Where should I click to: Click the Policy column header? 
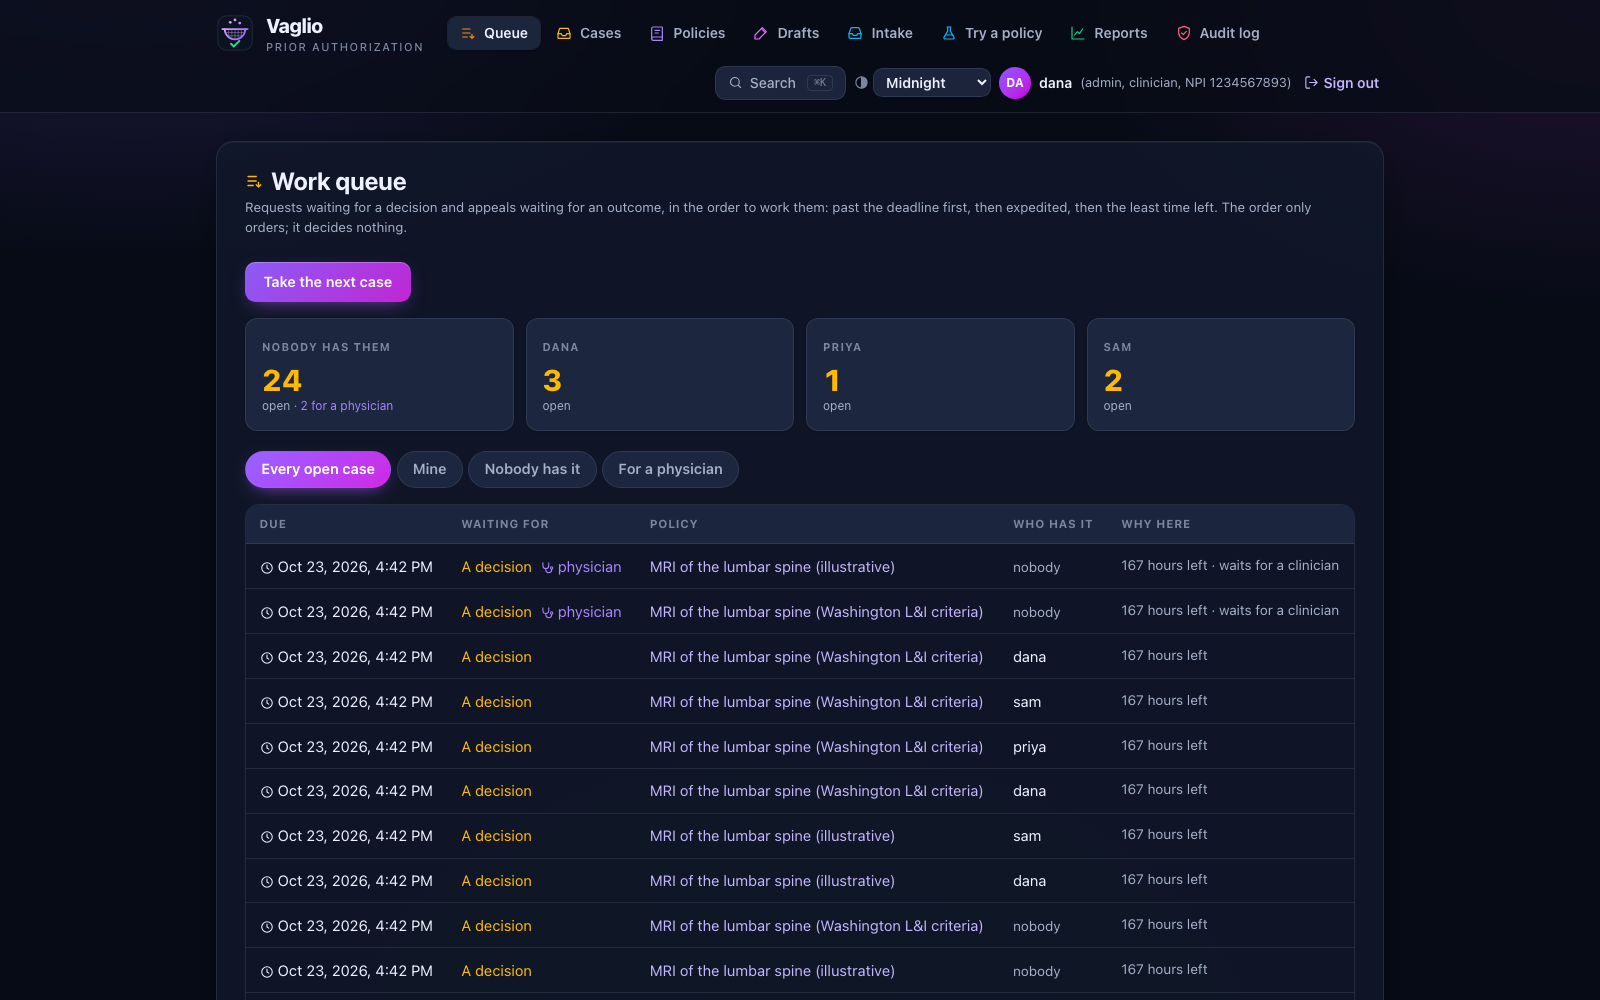tap(674, 524)
